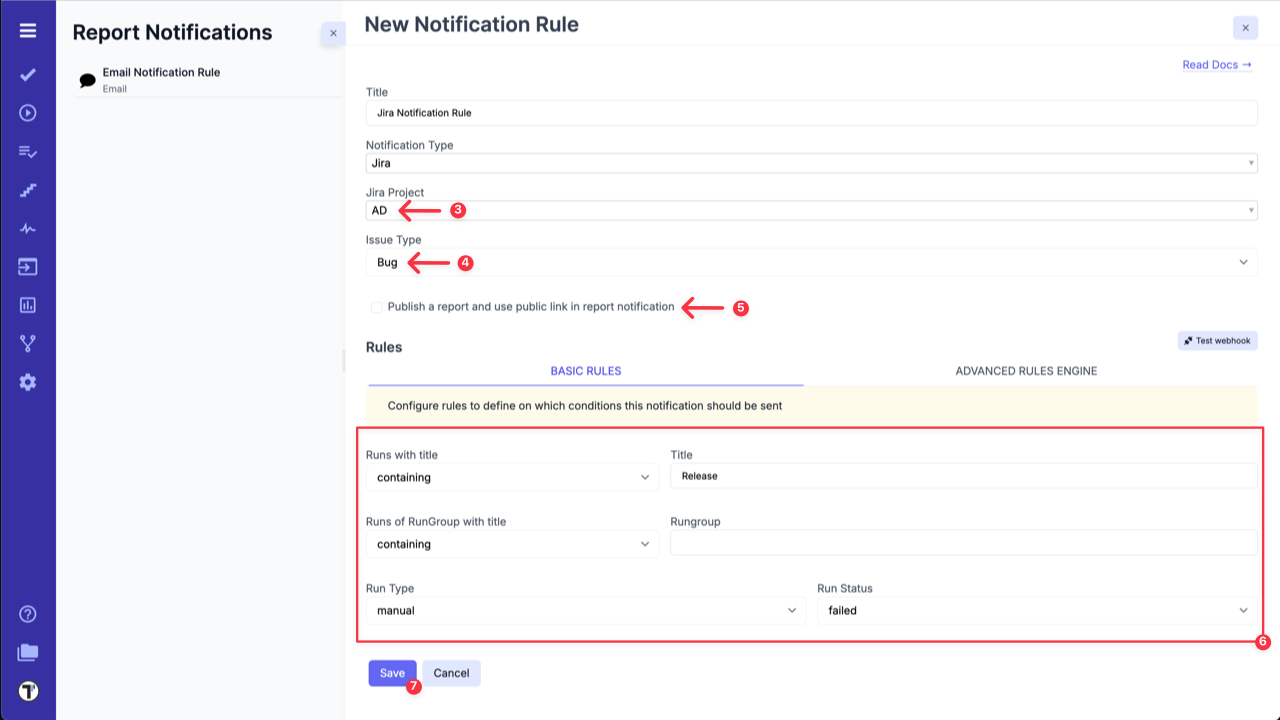Screen dimensions: 1280x720
Task: Click the Test webhook button
Action: [x=1217, y=340]
